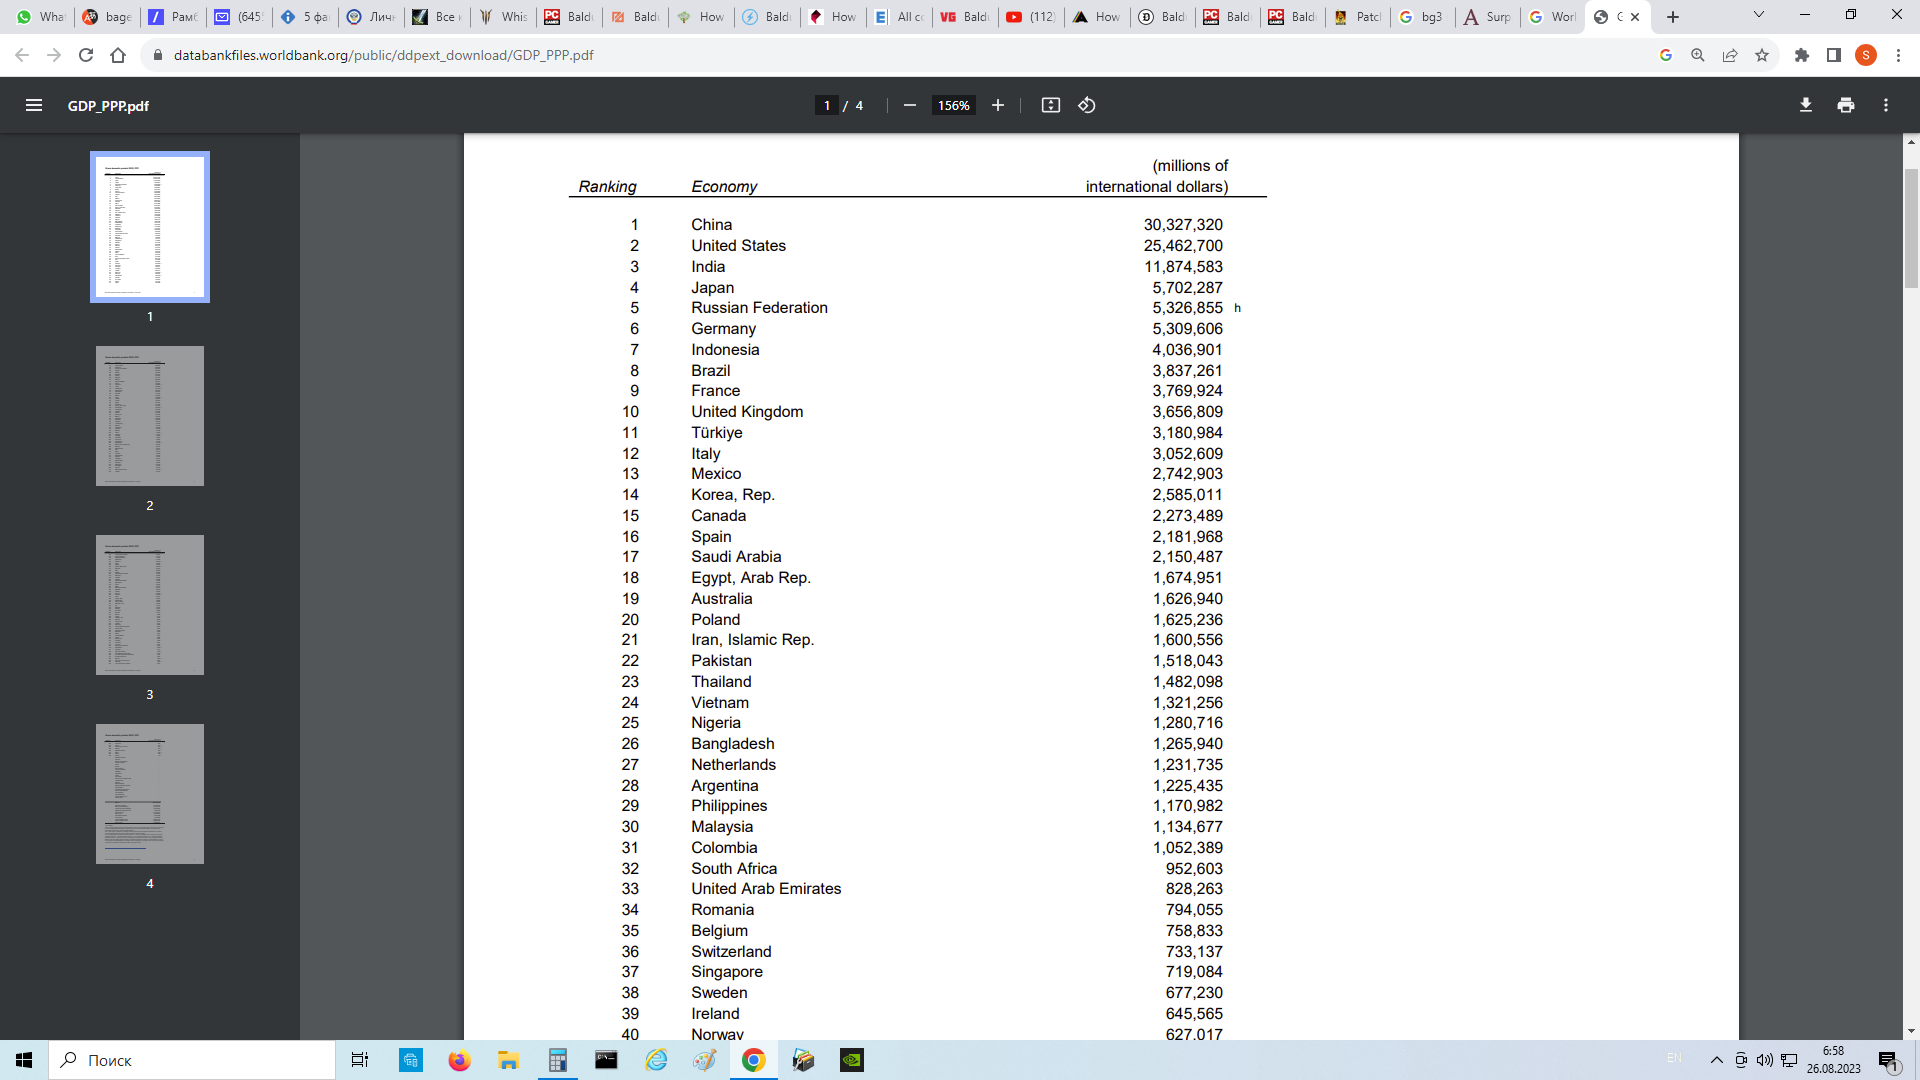The height and width of the screenshot is (1080, 1920).
Task: Print the PDF document
Action: (1845, 105)
